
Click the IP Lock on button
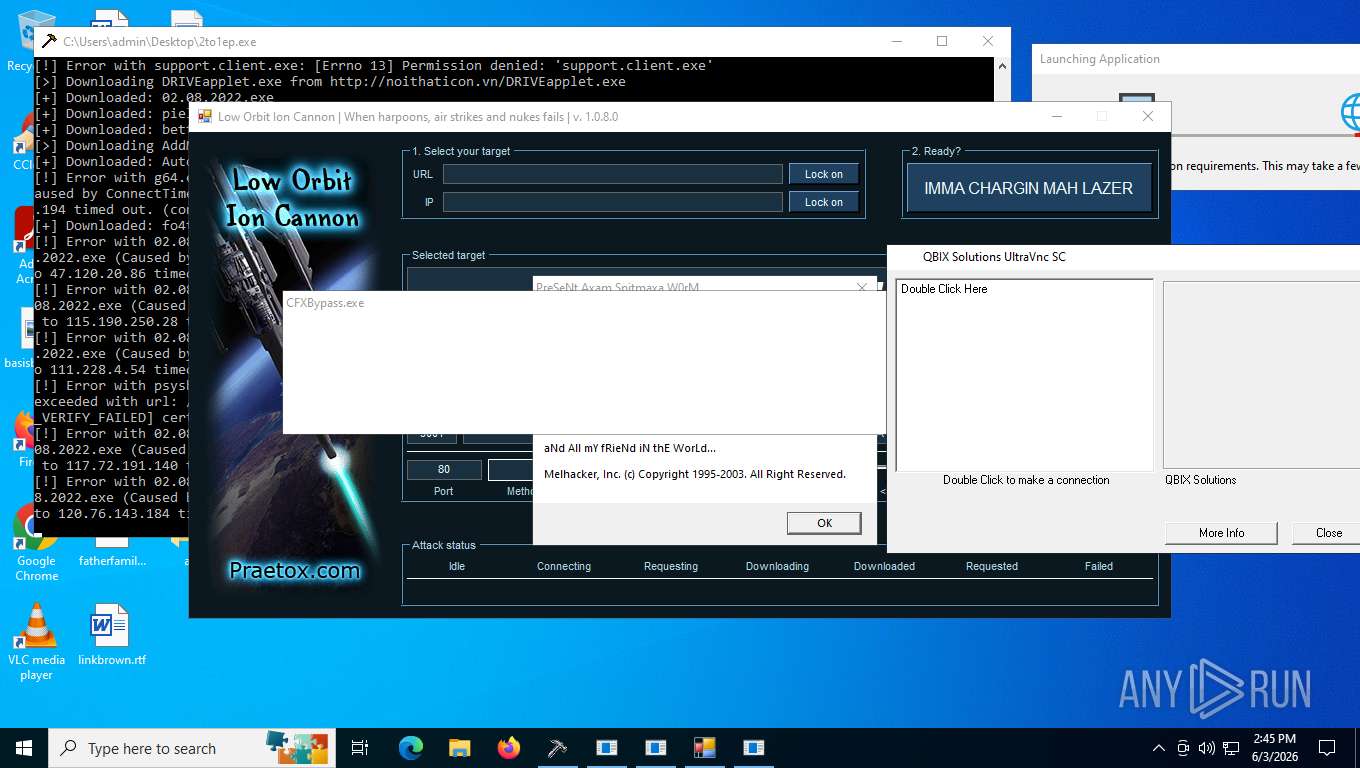824,202
